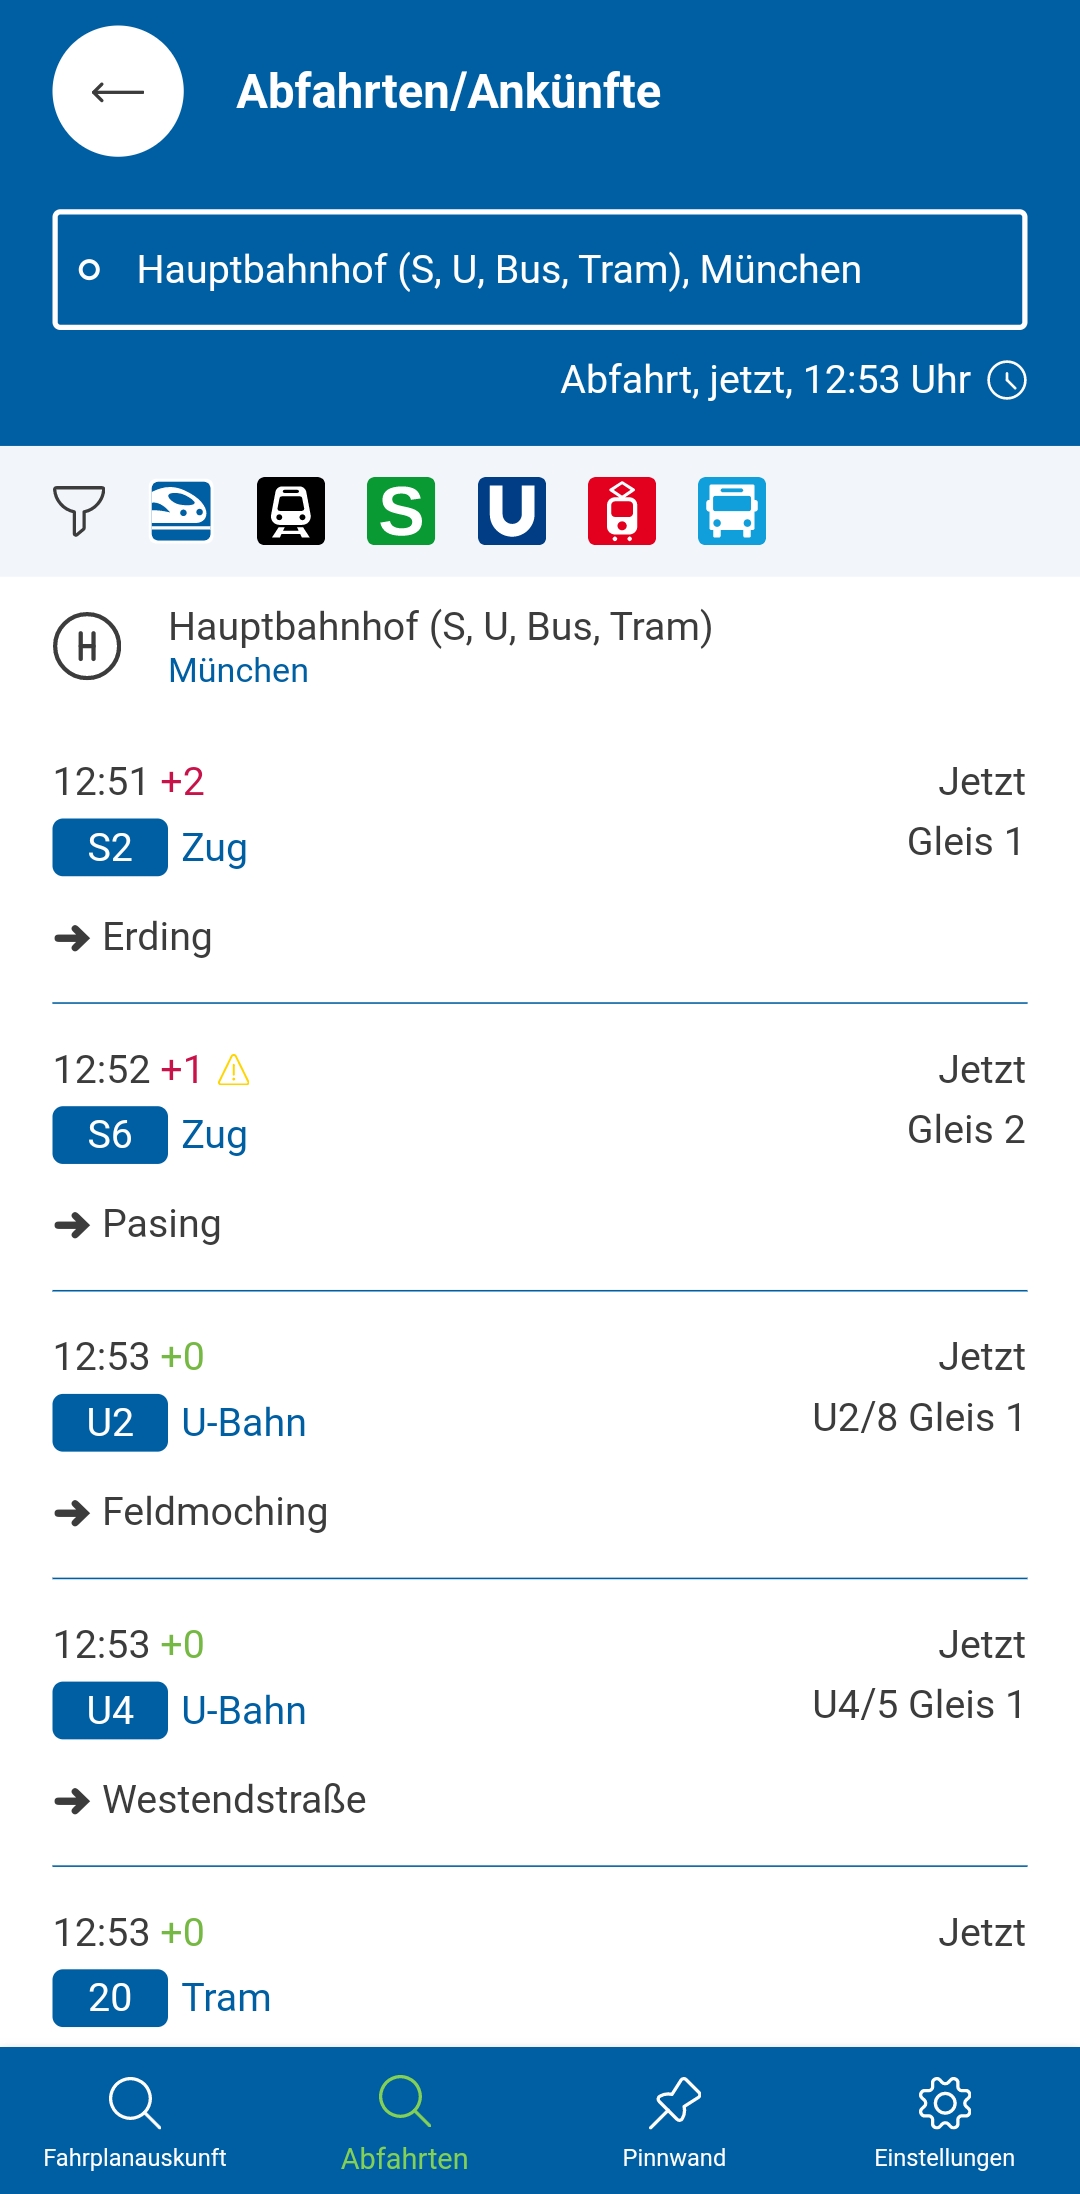Select U4 train to Westendstraße
Viewport: 1080px width, 2194px height.
tap(540, 1722)
